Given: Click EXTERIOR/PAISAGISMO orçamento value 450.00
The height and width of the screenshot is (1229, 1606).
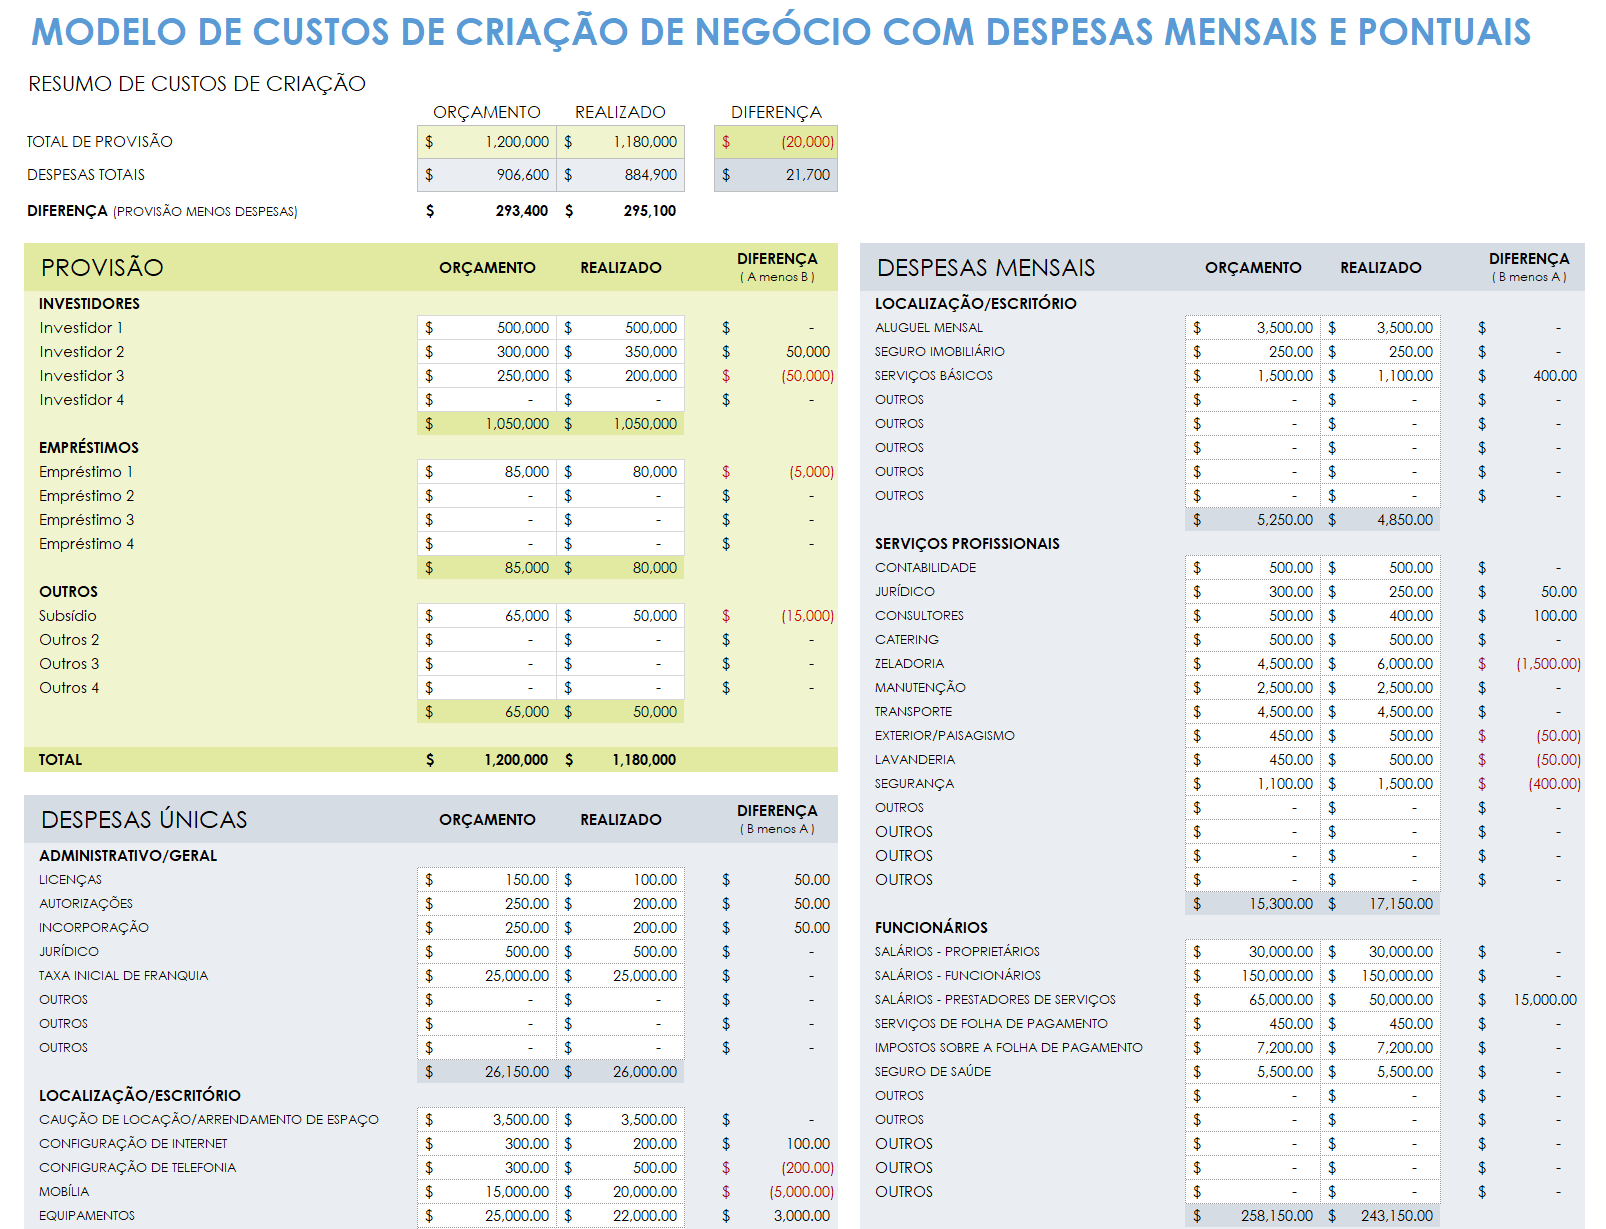Looking at the screenshot, I should pos(1253,736).
